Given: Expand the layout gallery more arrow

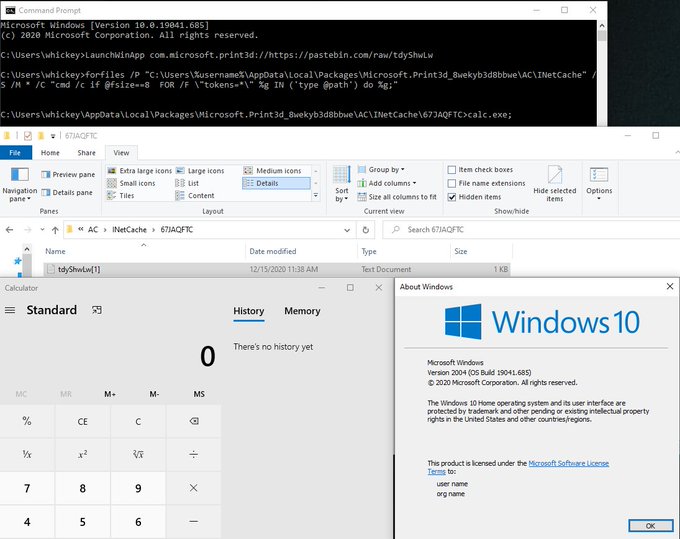Looking at the screenshot, I should (316, 196).
